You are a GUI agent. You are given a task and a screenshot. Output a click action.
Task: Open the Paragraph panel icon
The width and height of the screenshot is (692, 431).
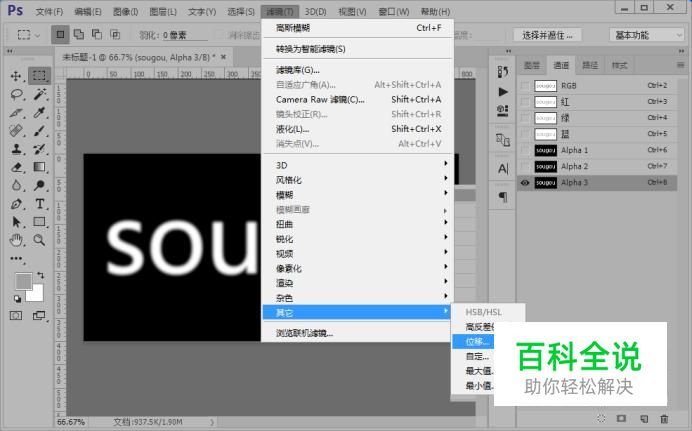503,197
